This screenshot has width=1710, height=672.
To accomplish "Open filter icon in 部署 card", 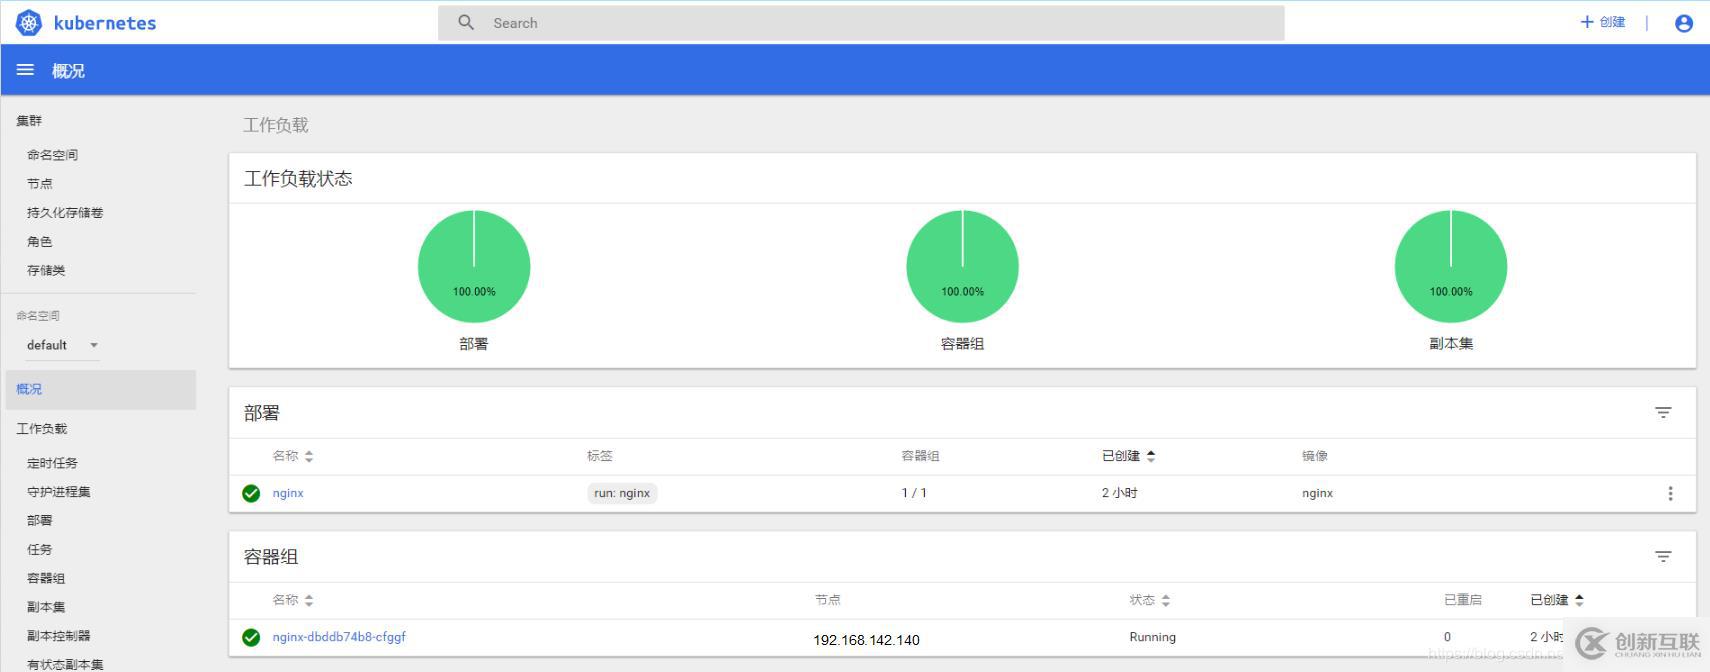I will point(1663,412).
